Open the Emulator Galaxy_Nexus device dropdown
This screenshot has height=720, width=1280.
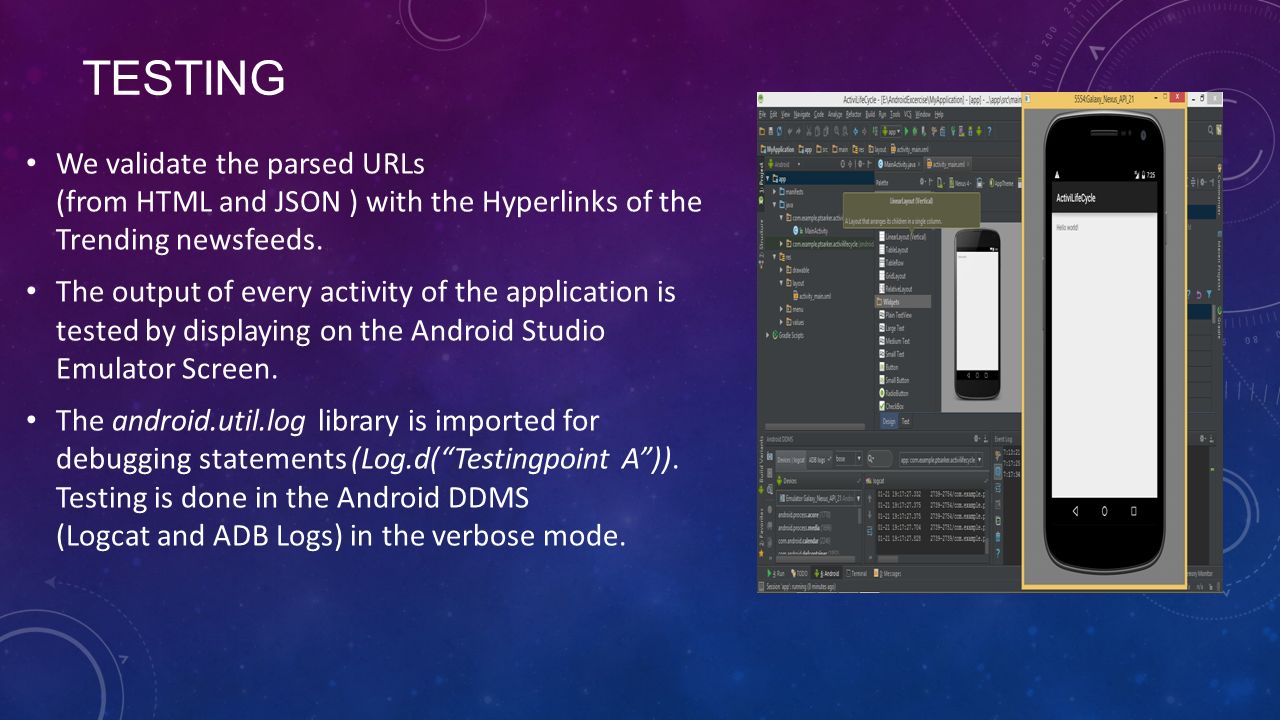[x=818, y=498]
